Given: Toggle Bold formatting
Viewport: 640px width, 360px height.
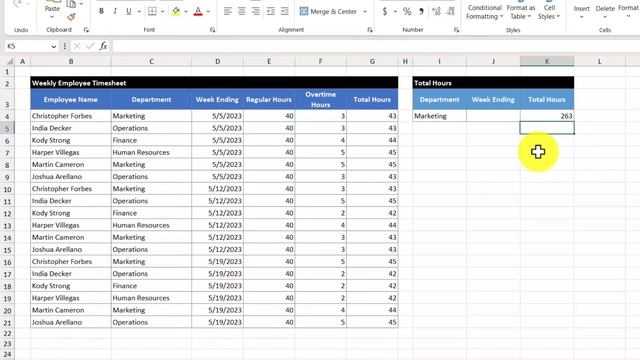Looking at the screenshot, I should pyautogui.click(x=101, y=11).
